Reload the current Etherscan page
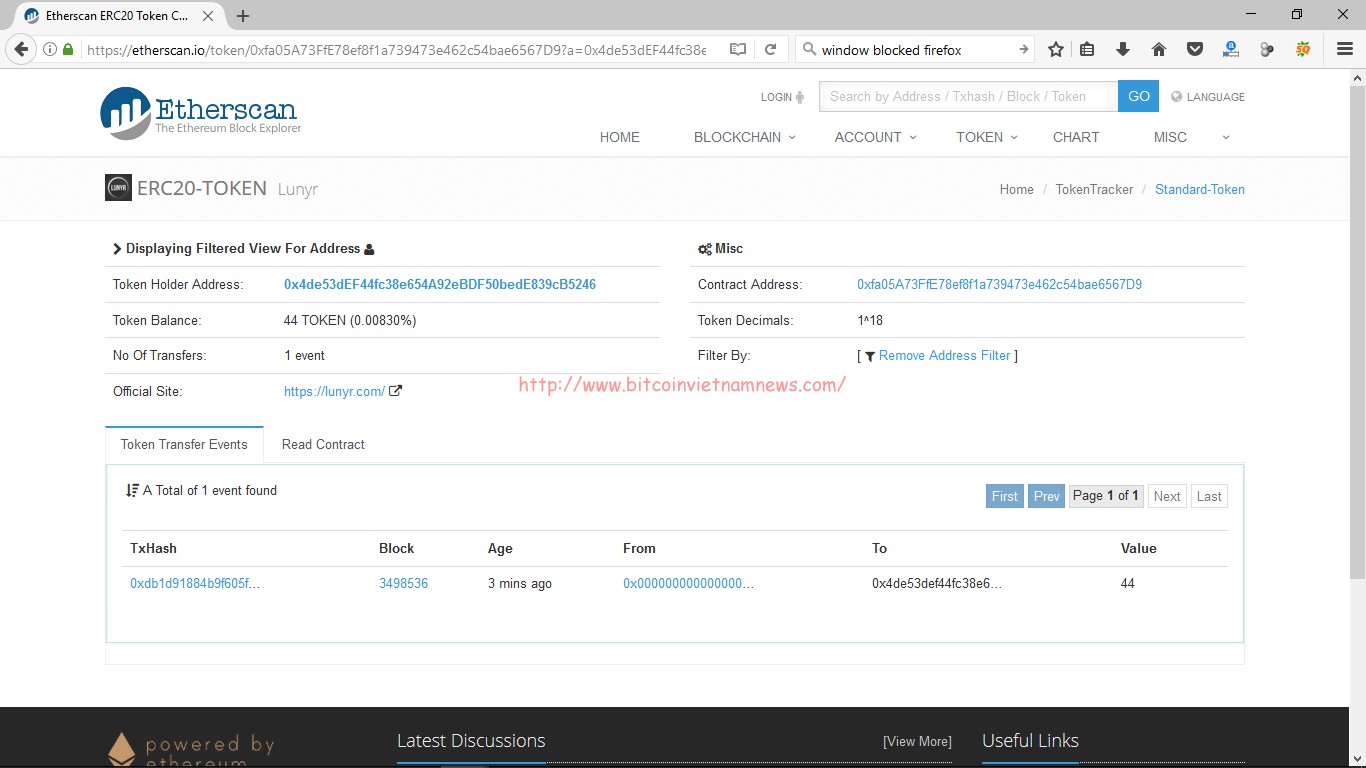The height and width of the screenshot is (768, 1366). click(771, 49)
